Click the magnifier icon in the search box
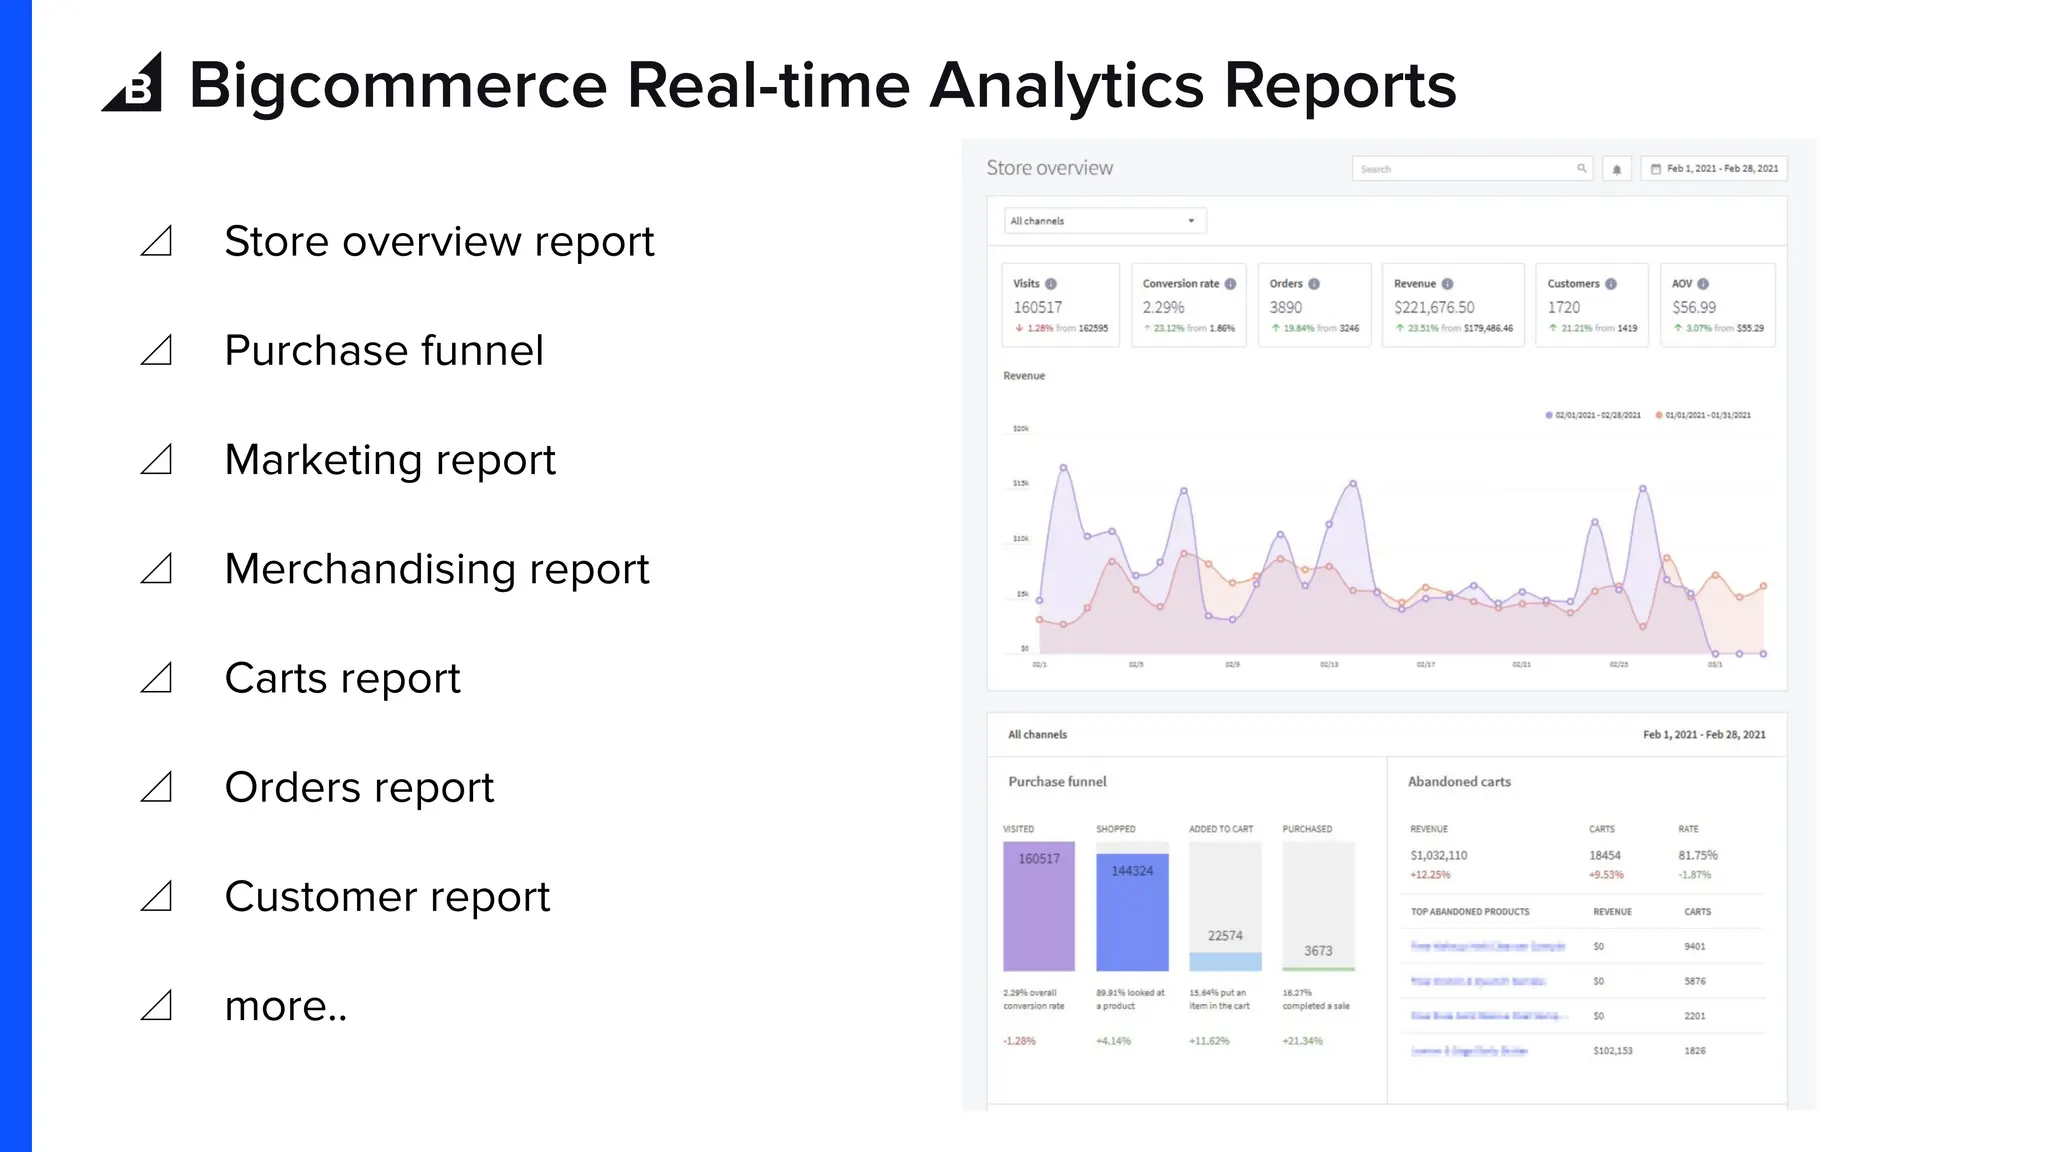This screenshot has height=1152, width=2048. pos(1581,168)
